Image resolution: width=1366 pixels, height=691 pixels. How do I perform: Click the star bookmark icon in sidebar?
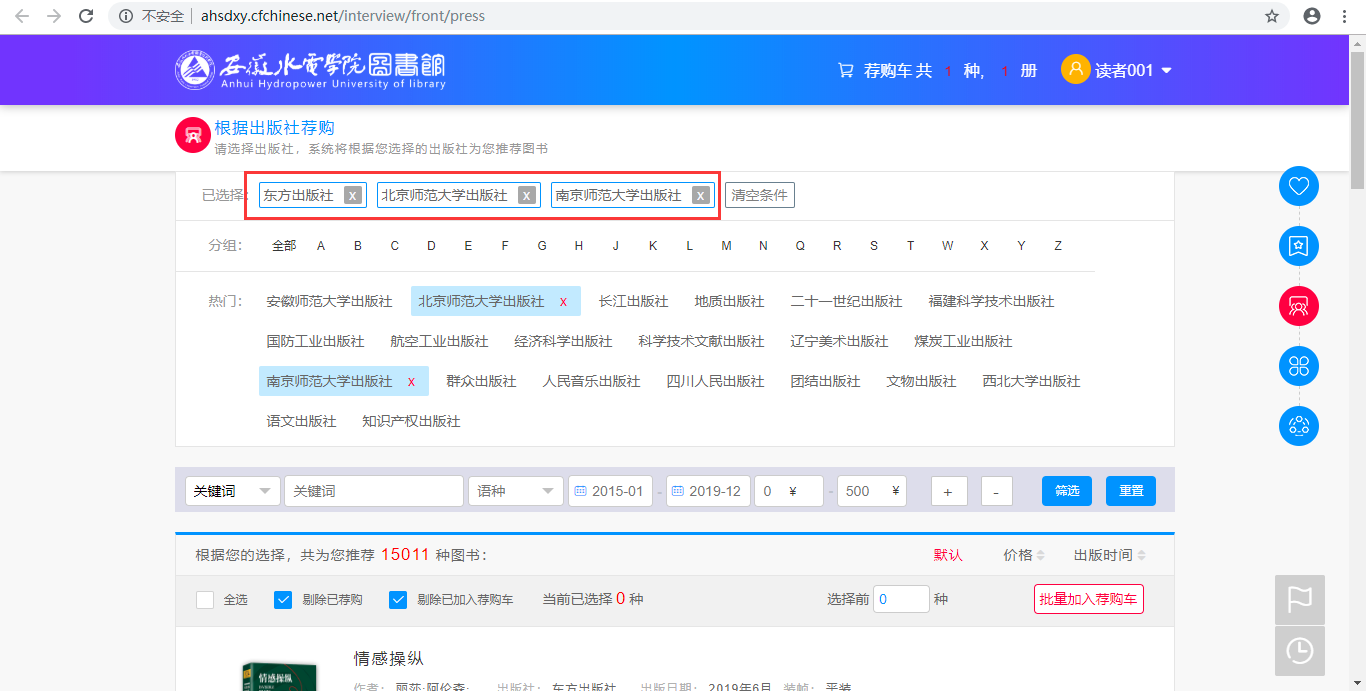coord(1299,246)
